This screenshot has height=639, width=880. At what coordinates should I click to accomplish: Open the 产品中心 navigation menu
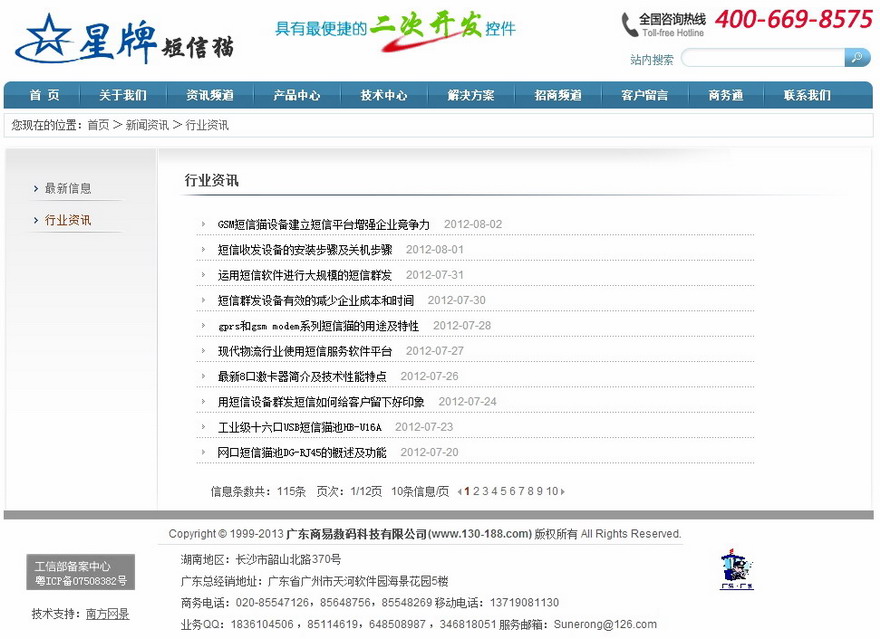(297, 95)
